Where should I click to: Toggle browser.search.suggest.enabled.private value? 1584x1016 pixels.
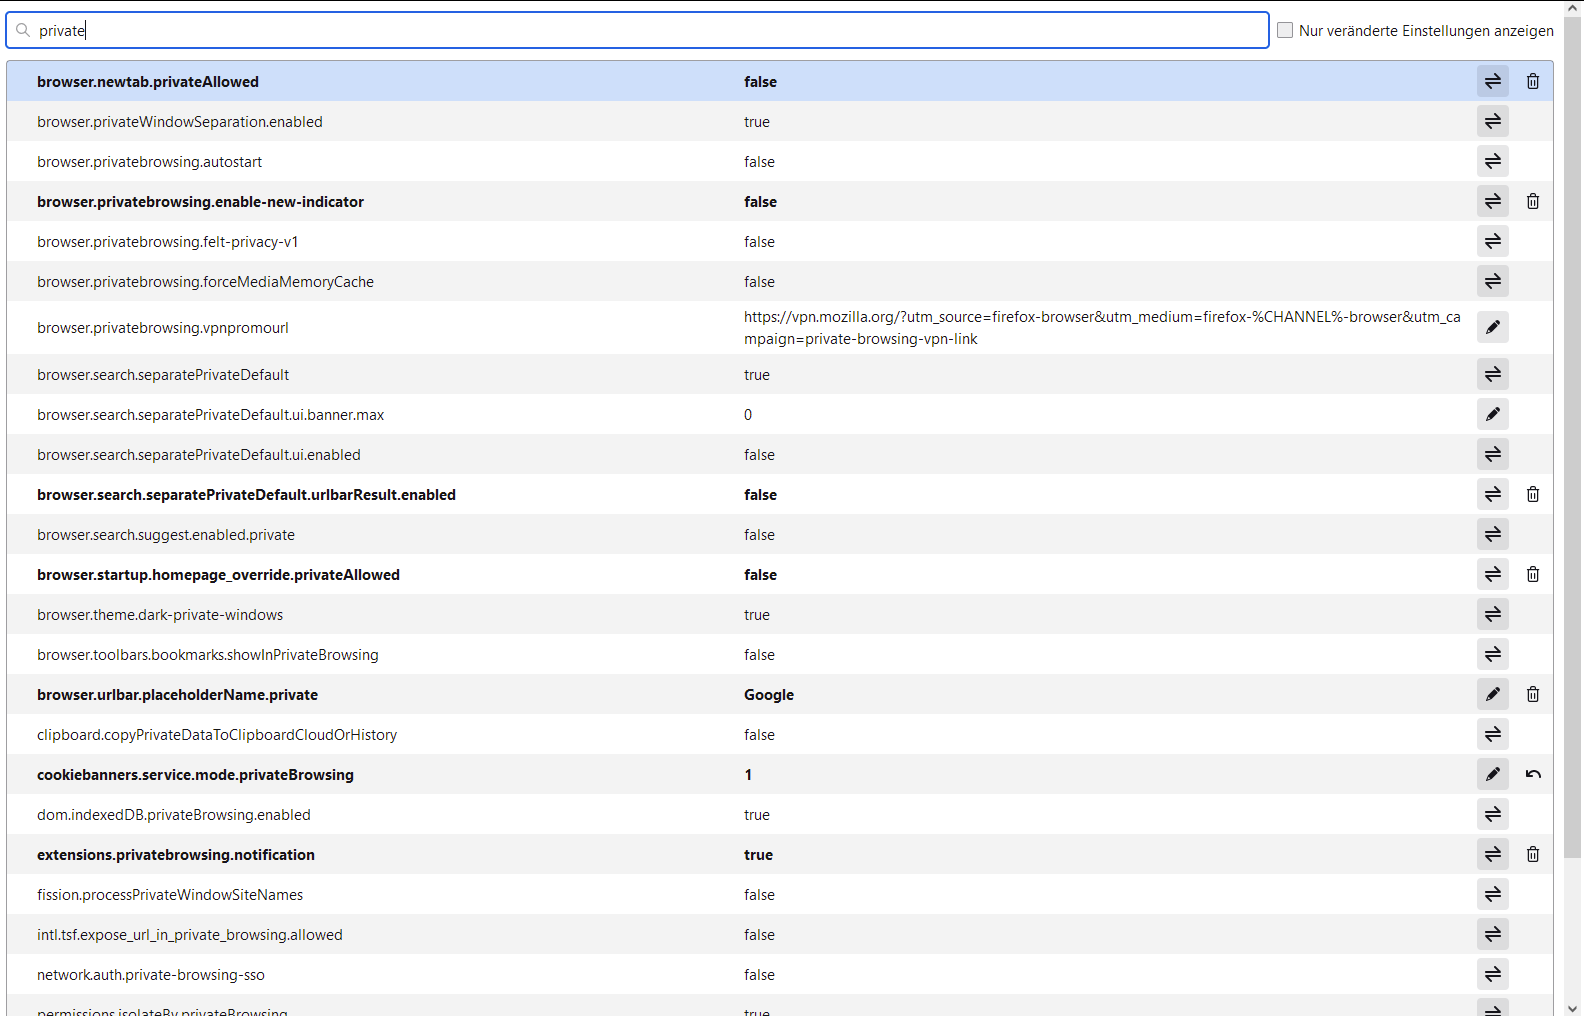click(x=1492, y=534)
